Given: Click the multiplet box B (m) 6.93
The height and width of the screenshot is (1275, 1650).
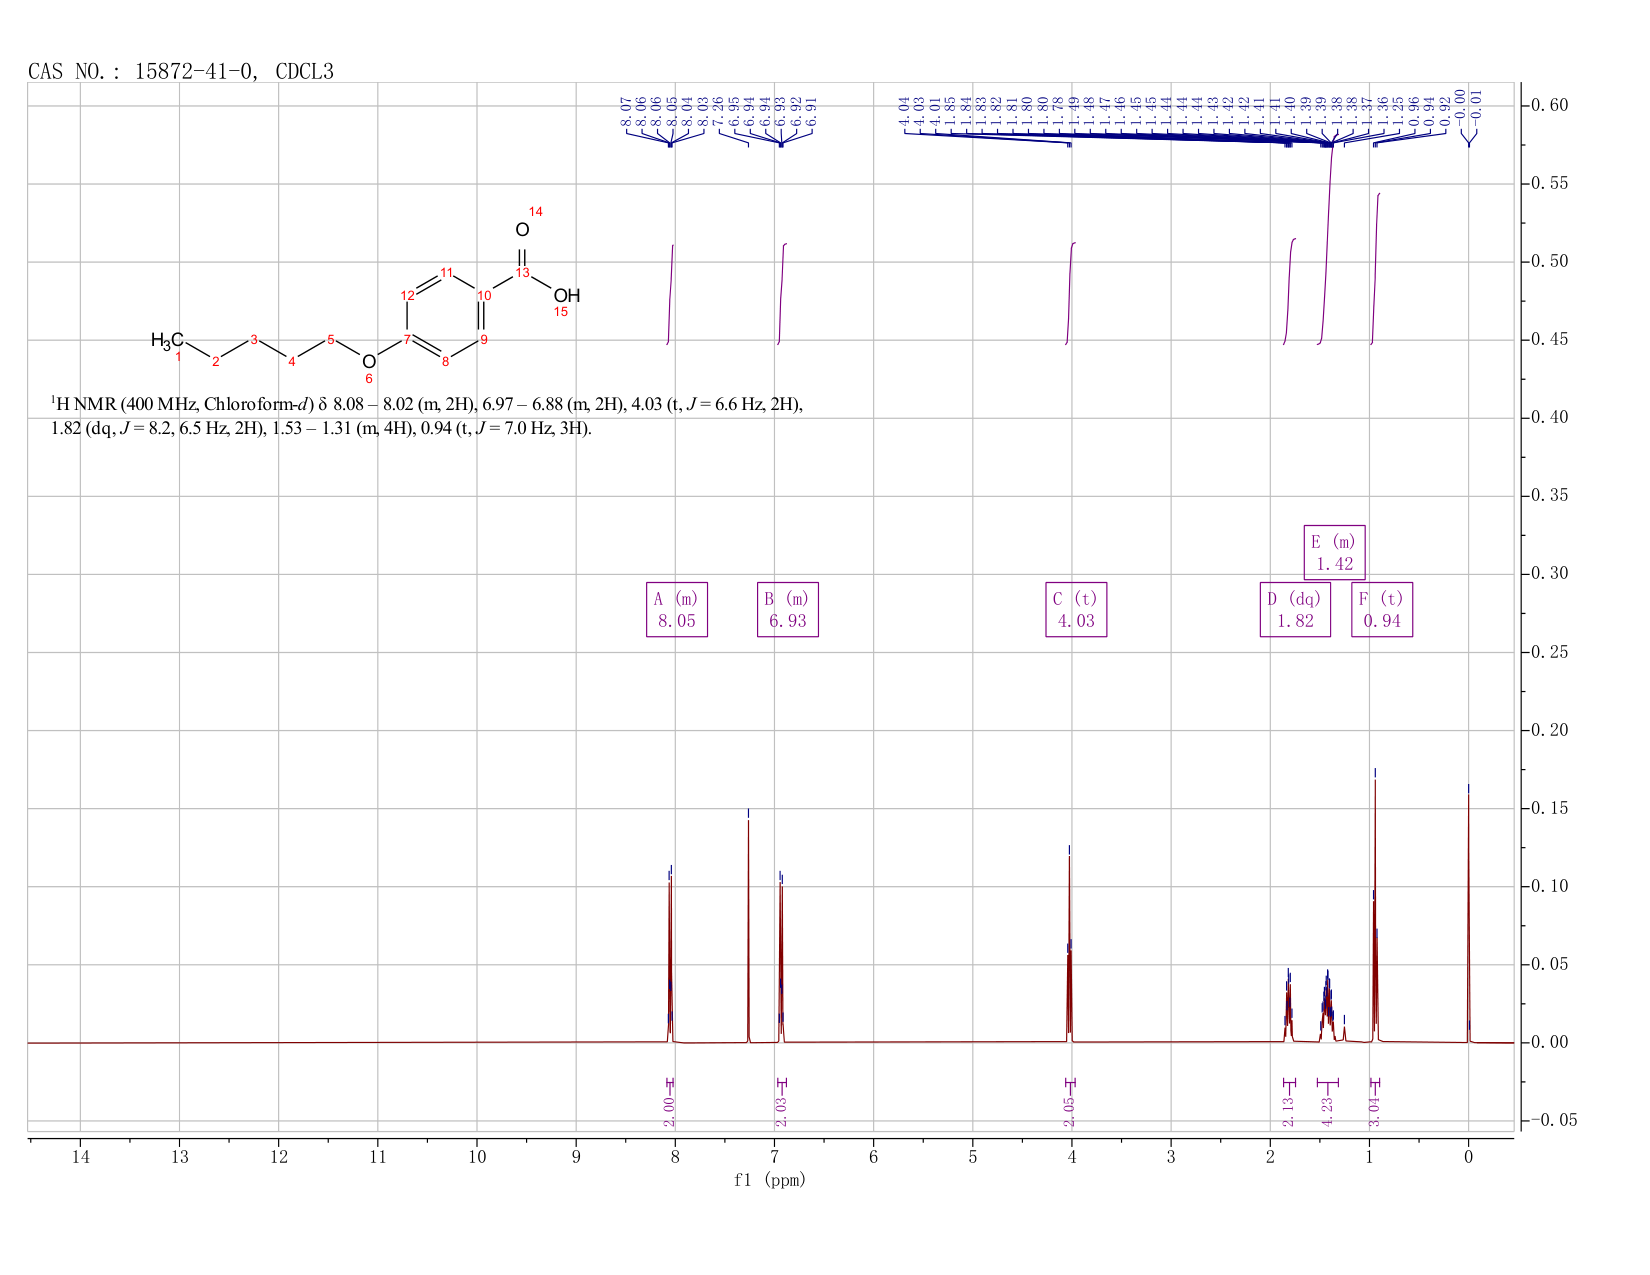Looking at the screenshot, I should pyautogui.click(x=788, y=610).
